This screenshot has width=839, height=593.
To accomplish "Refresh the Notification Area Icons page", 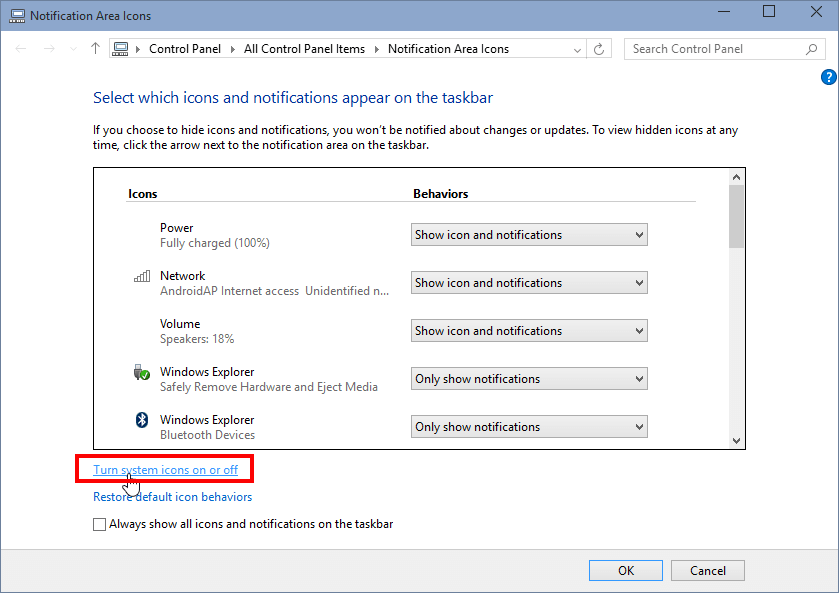I will pyautogui.click(x=599, y=49).
